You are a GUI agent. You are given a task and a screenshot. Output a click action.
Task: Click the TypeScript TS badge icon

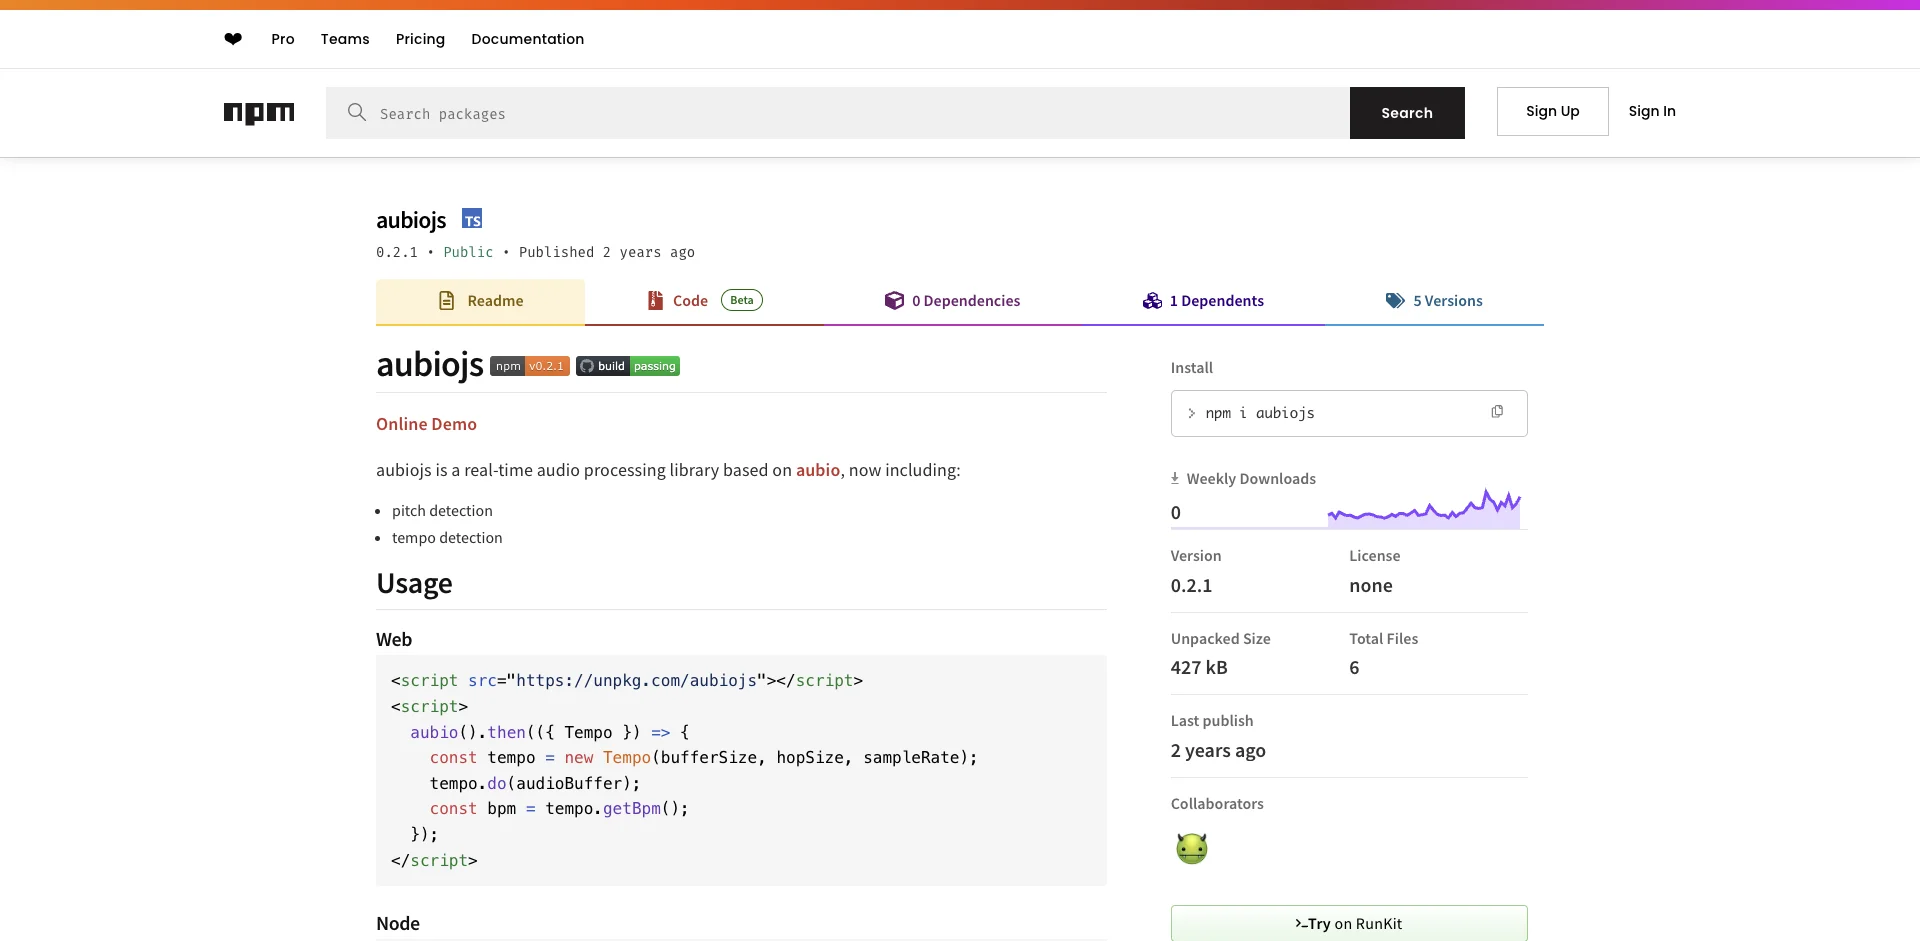pos(472,219)
